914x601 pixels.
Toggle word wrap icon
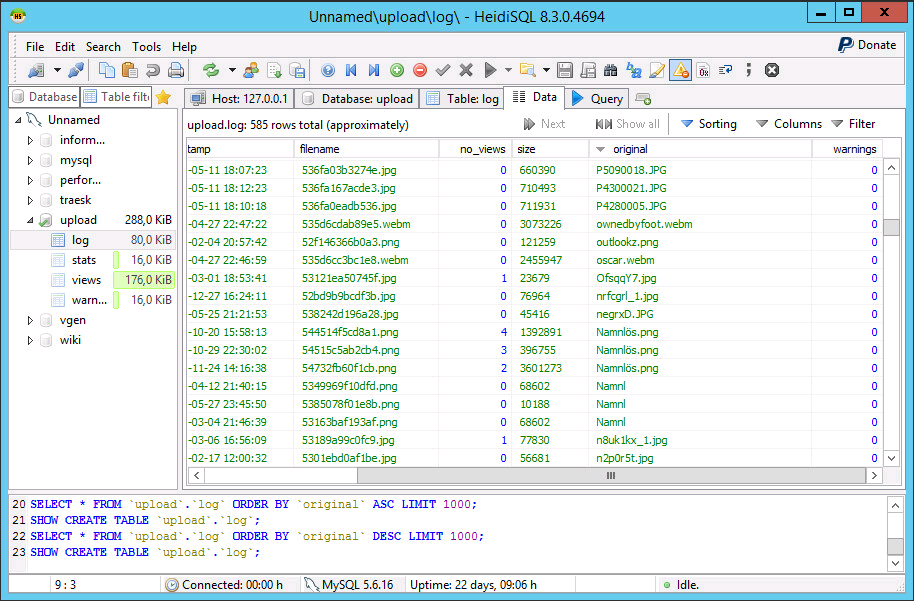coord(726,71)
